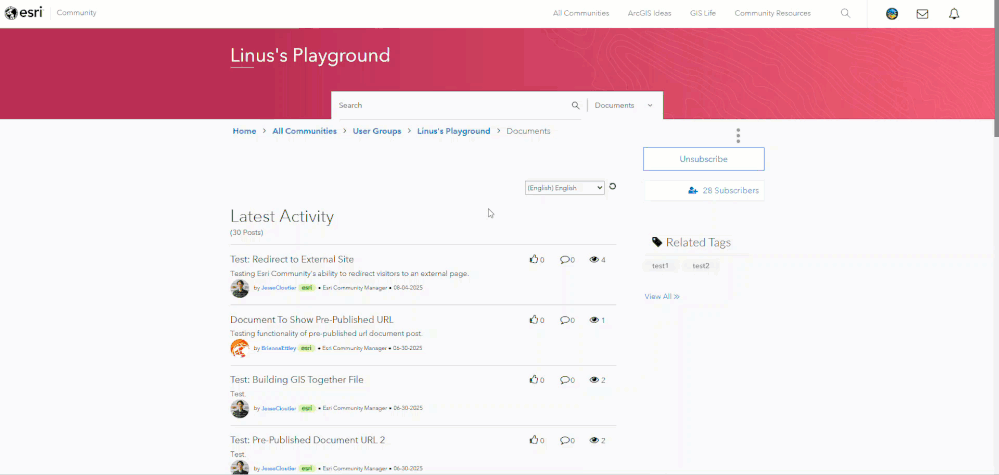Go to User Groups breadcrumb
The width and height of the screenshot is (999, 475).
click(x=377, y=131)
